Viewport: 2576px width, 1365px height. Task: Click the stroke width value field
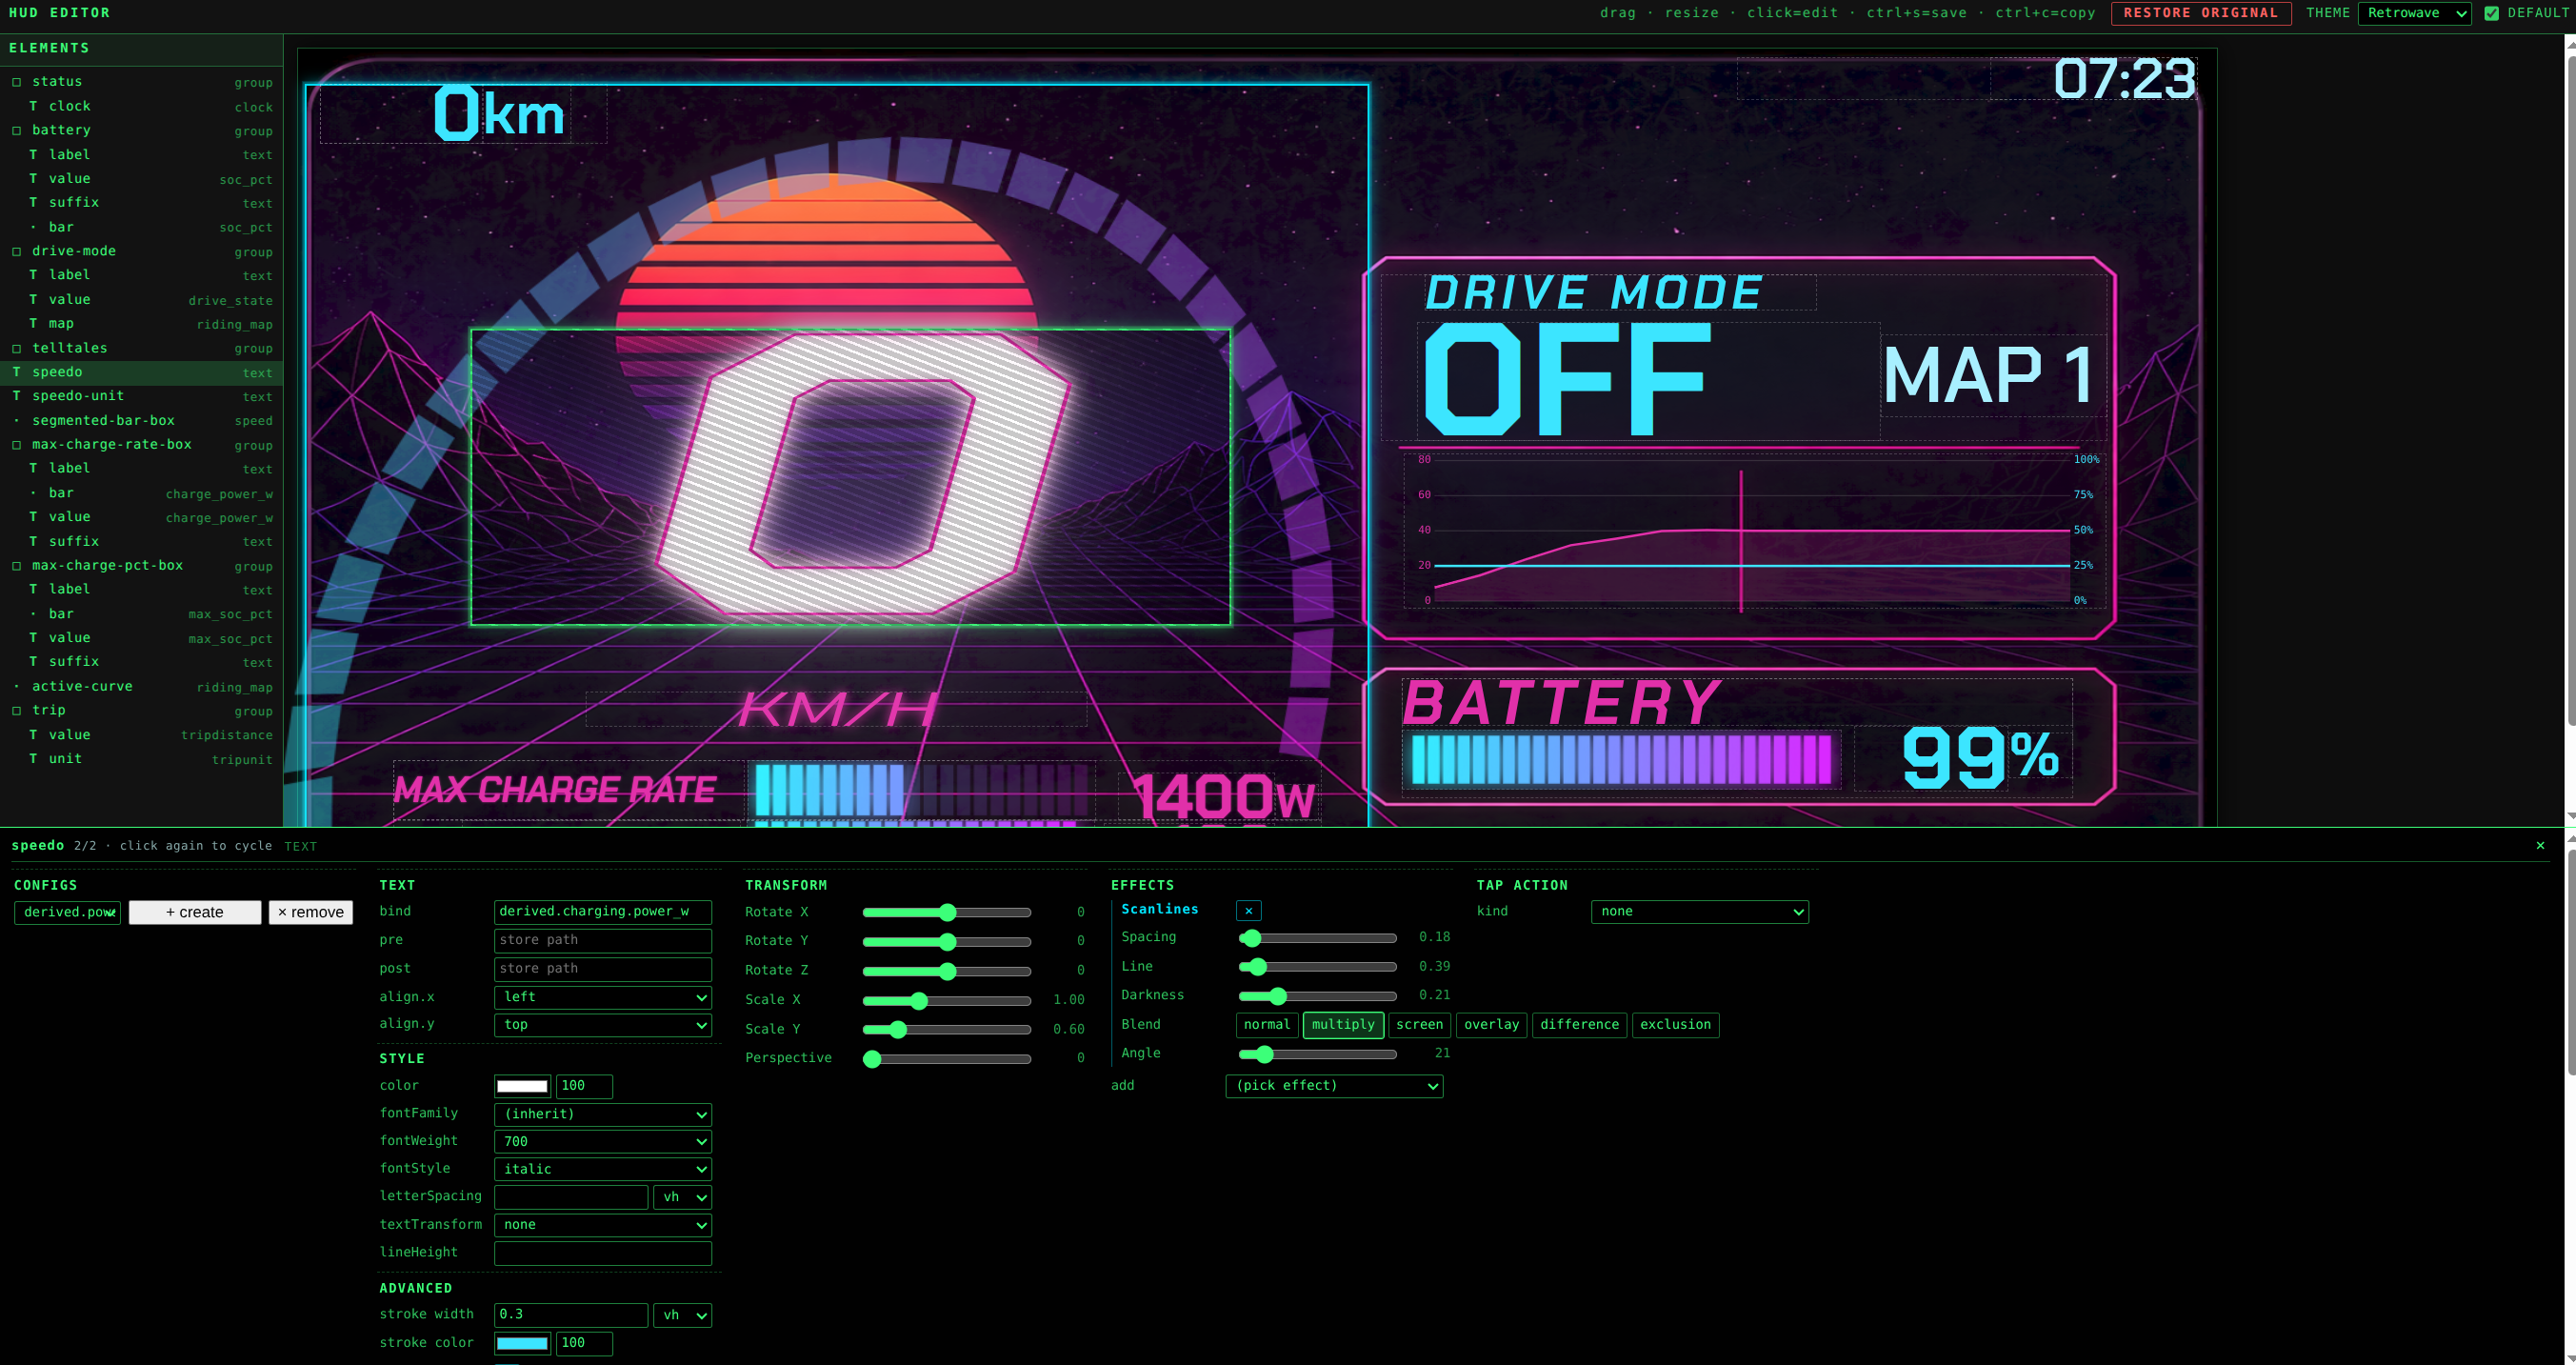pyautogui.click(x=571, y=1316)
